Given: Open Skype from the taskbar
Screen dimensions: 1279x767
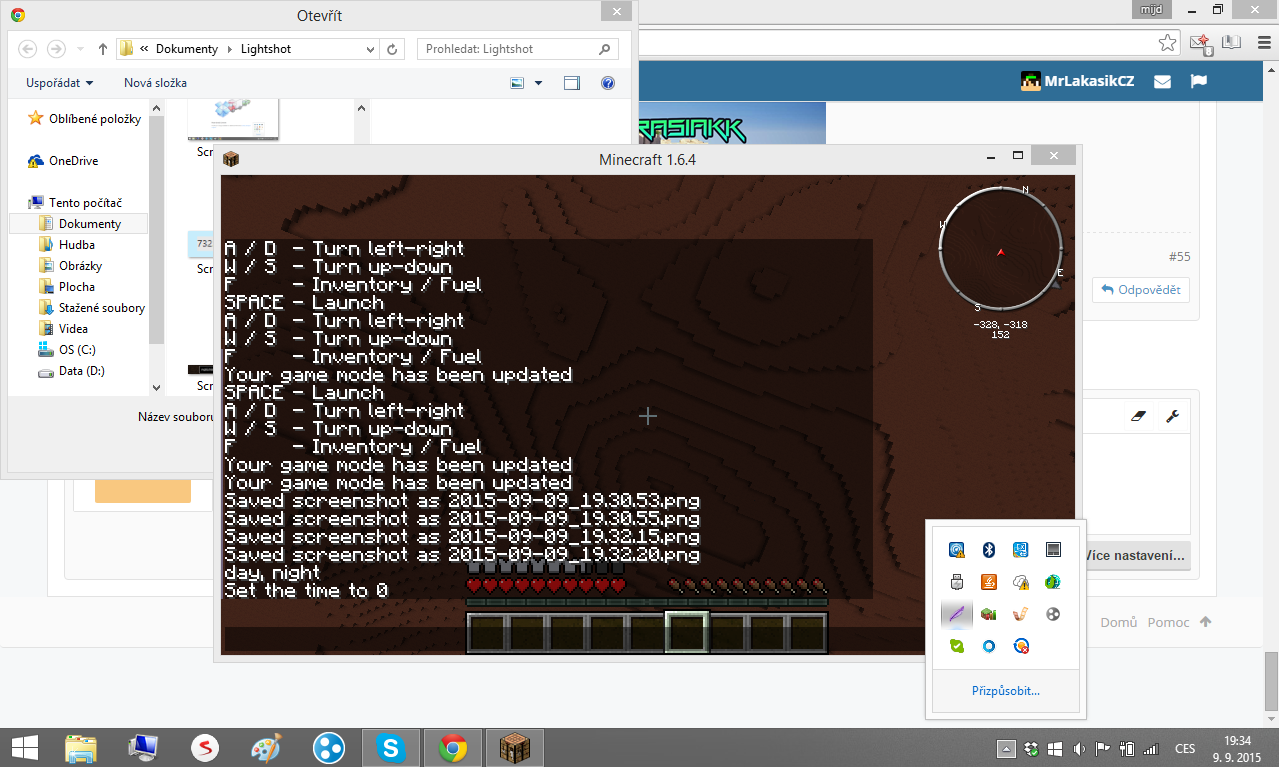Looking at the screenshot, I should [x=389, y=747].
